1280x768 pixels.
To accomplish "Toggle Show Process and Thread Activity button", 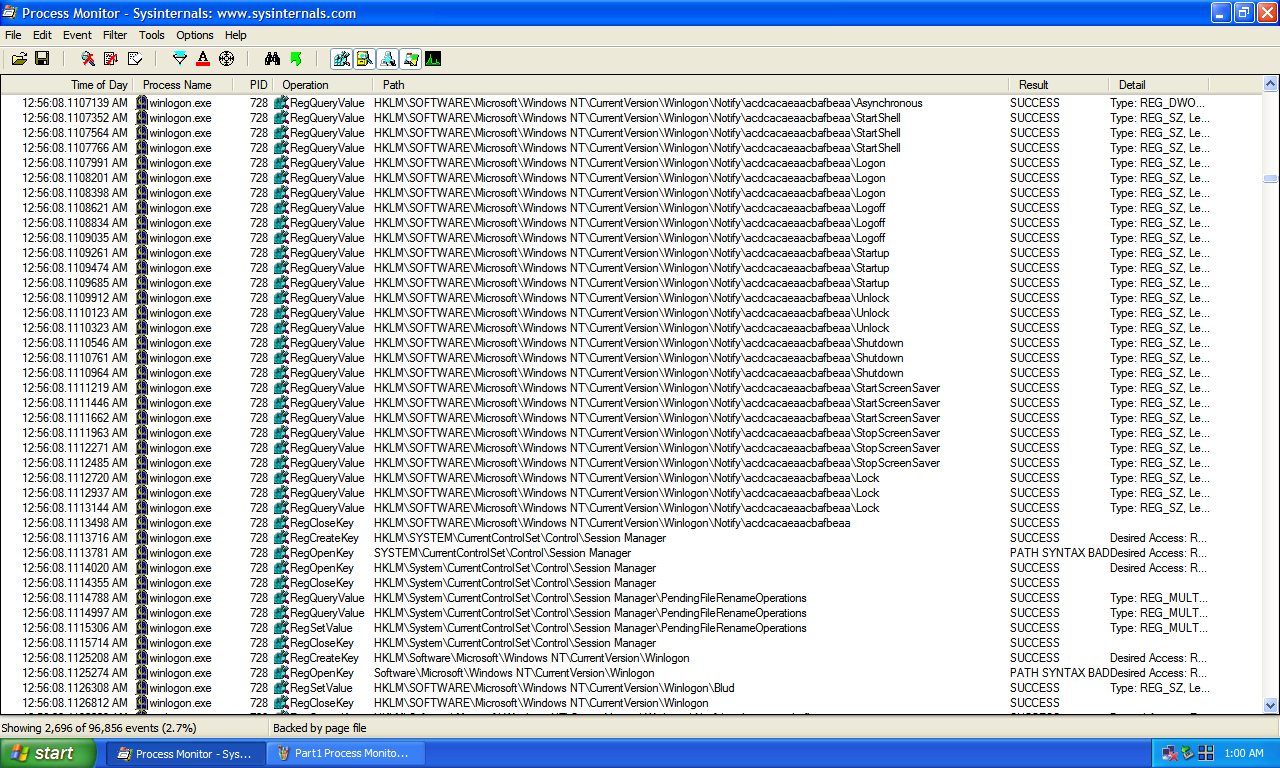I will [410, 59].
